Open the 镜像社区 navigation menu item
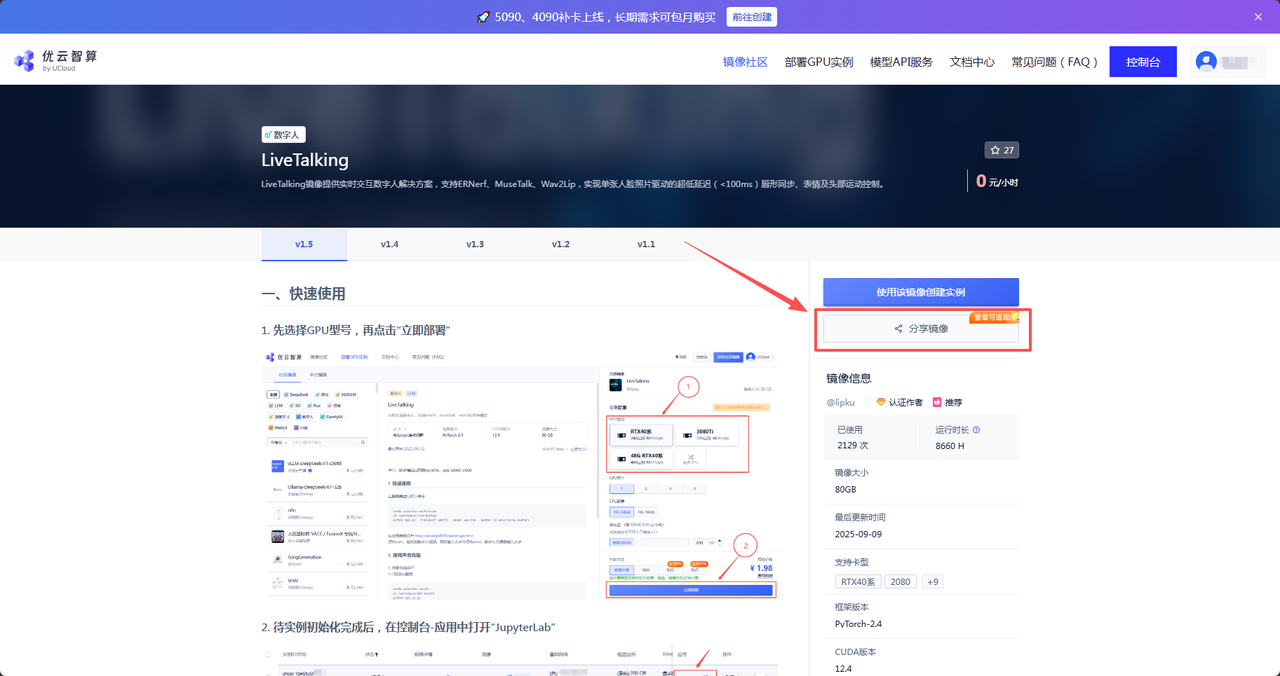Image resolution: width=1280 pixels, height=676 pixels. point(744,61)
